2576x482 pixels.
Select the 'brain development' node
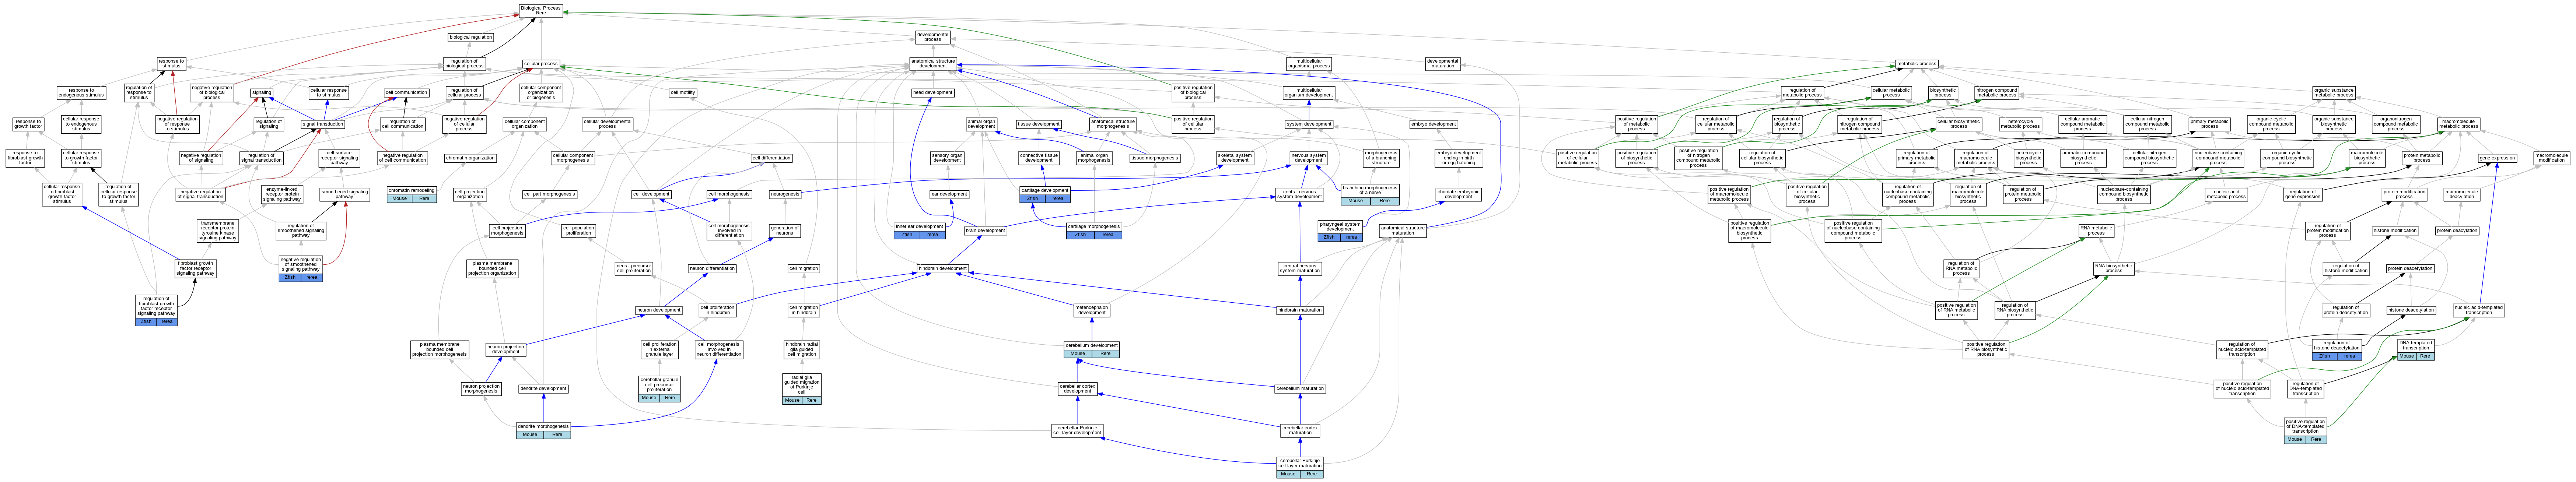point(985,231)
